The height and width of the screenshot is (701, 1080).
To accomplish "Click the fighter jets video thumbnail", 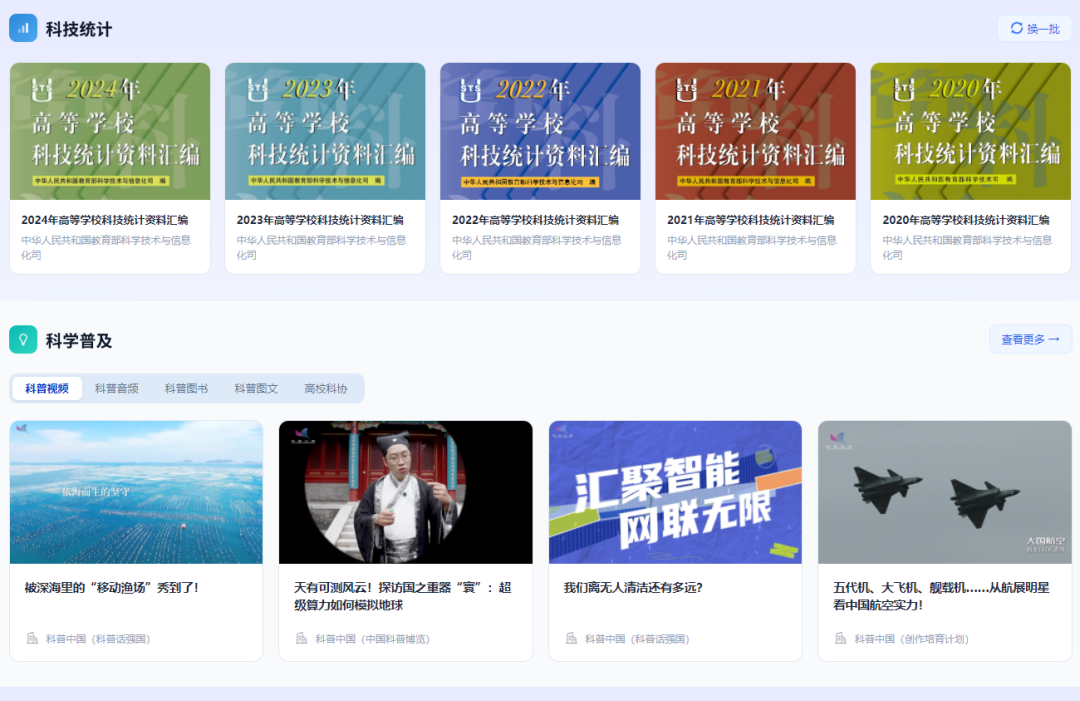I will (x=944, y=492).
